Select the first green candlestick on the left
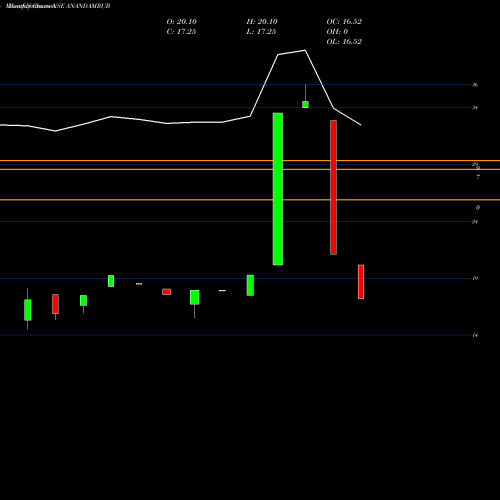This screenshot has height=500, width=500. (x=28, y=310)
